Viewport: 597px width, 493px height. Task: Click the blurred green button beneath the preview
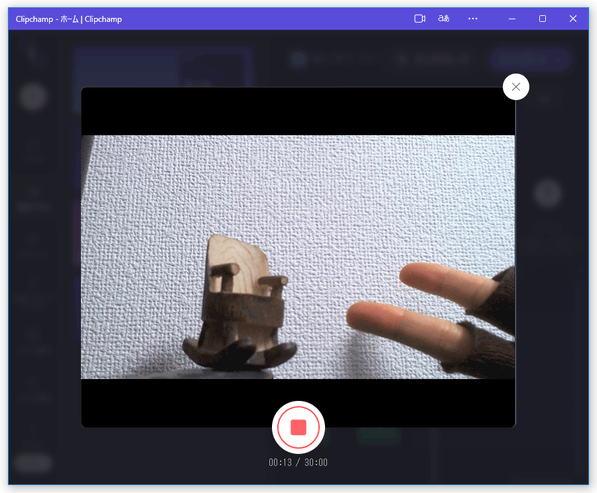[379, 435]
